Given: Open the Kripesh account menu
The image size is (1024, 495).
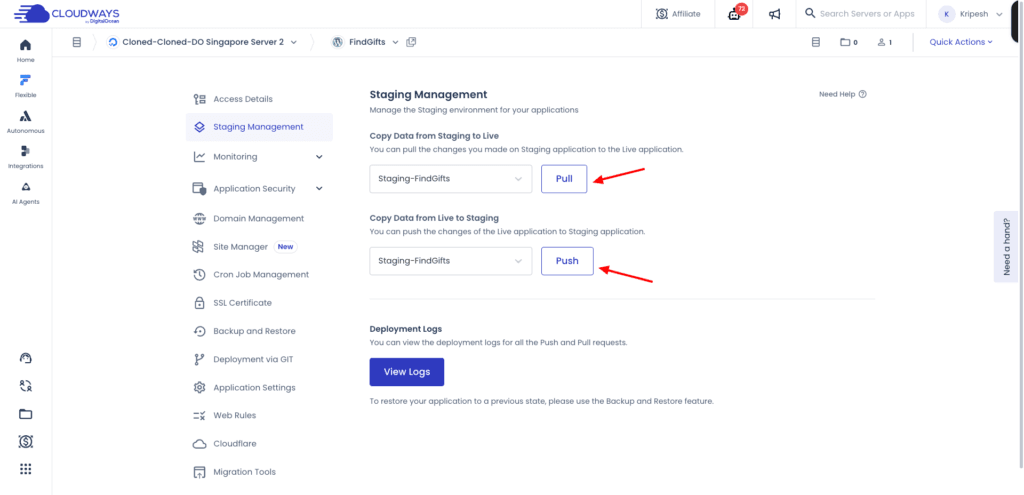Looking at the screenshot, I should coord(970,14).
